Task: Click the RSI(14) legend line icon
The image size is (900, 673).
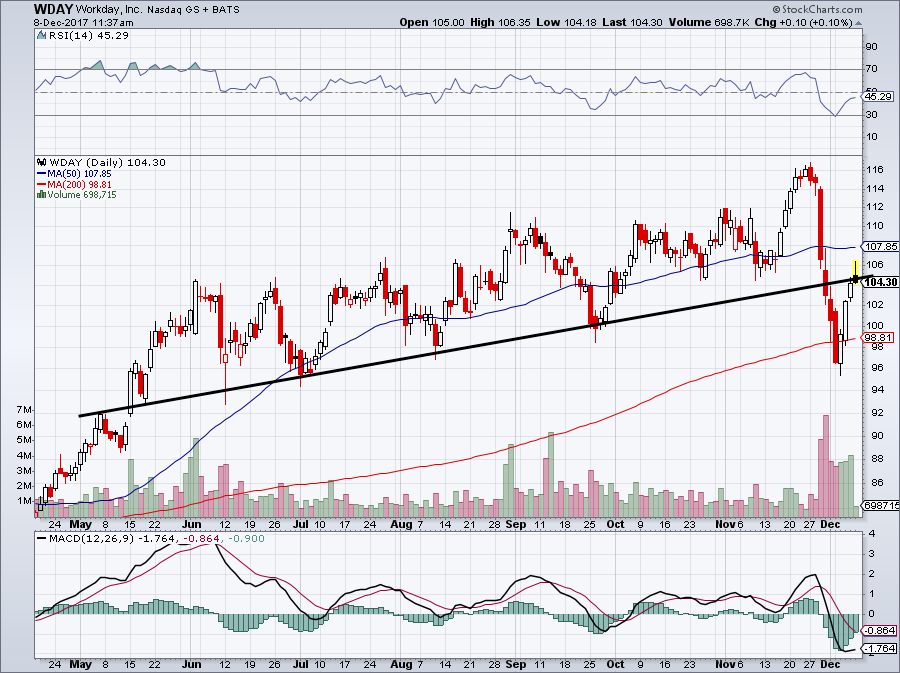Action: pyautogui.click(x=41, y=35)
